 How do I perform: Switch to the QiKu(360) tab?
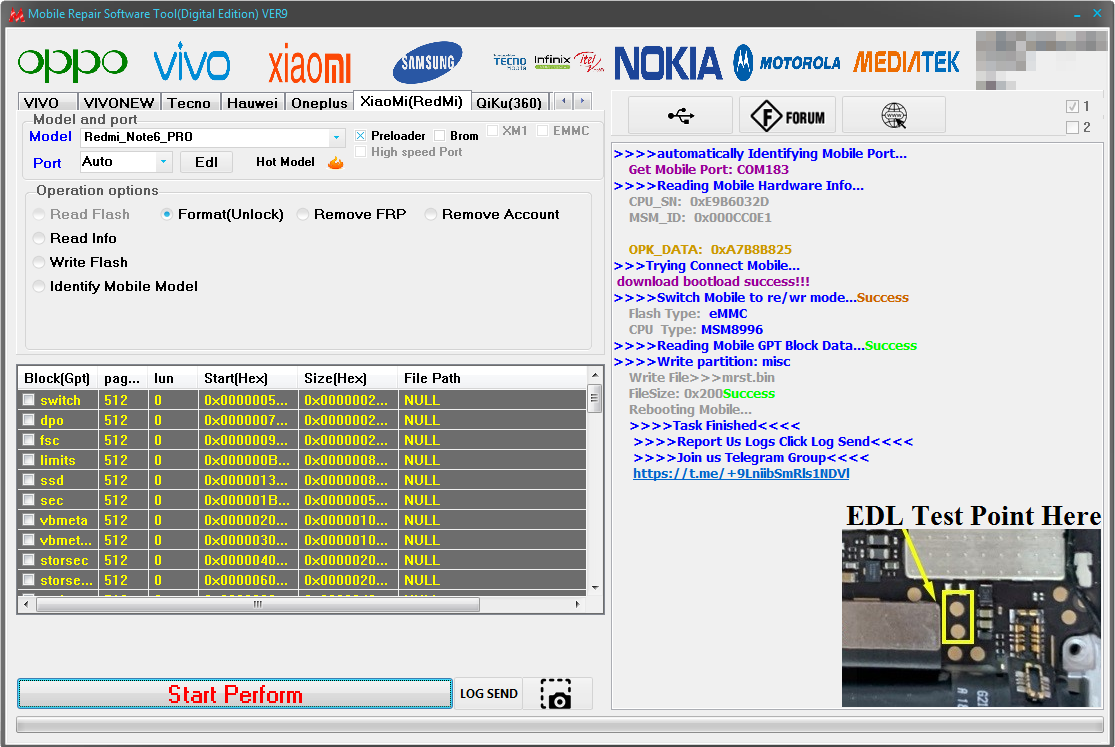pyautogui.click(x=509, y=102)
